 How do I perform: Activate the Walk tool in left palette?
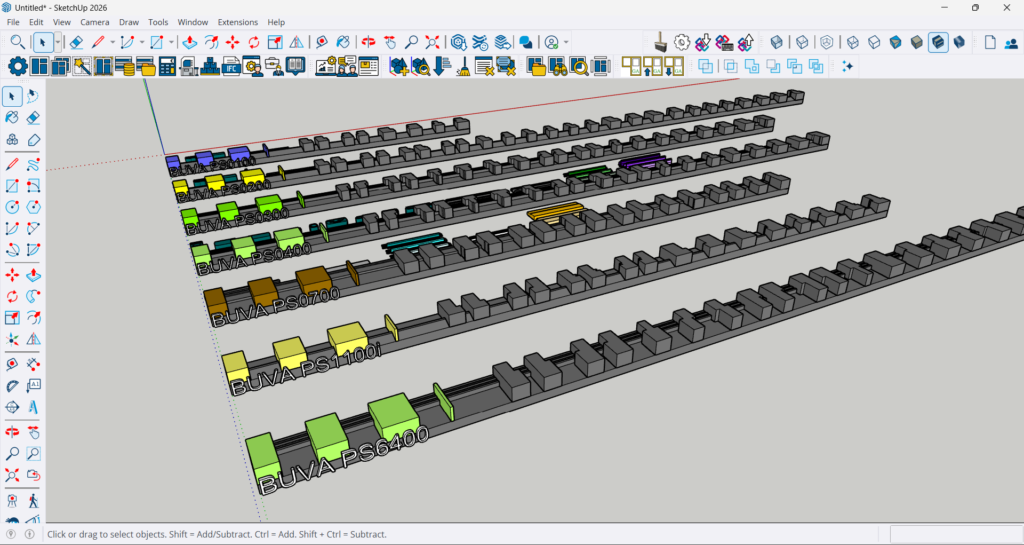click(x=33, y=501)
